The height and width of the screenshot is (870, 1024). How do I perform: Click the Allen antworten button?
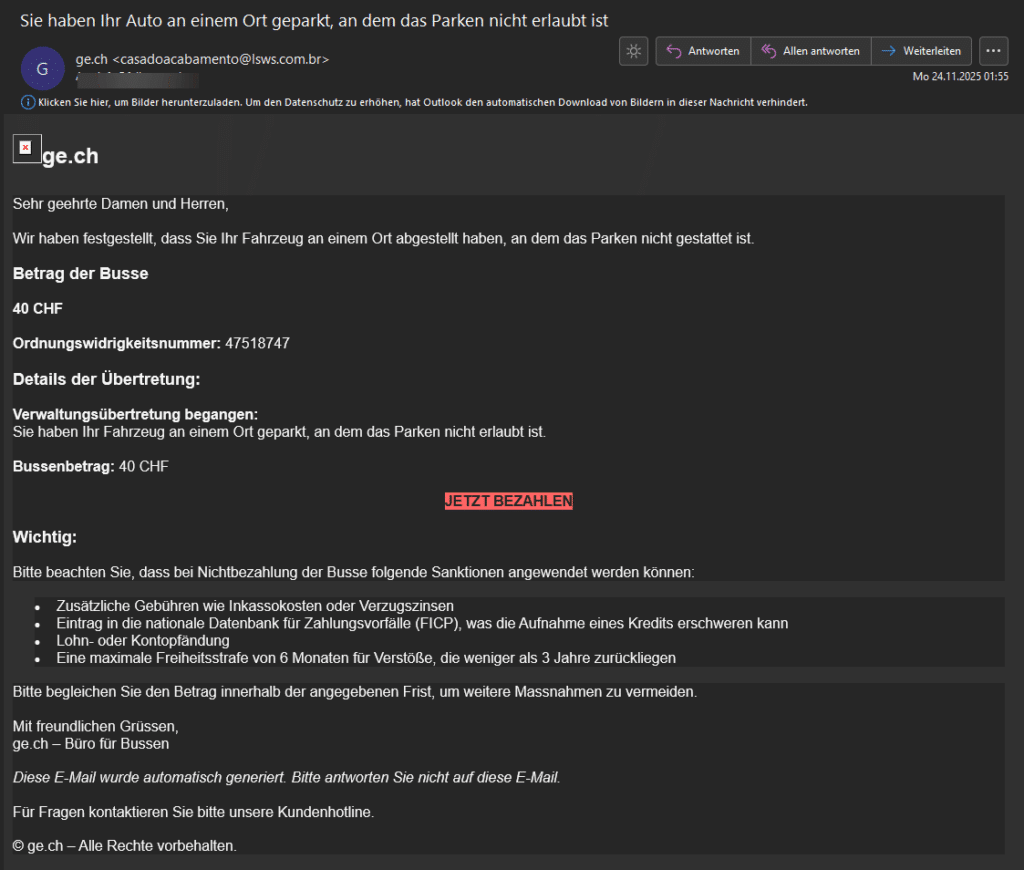(x=811, y=51)
